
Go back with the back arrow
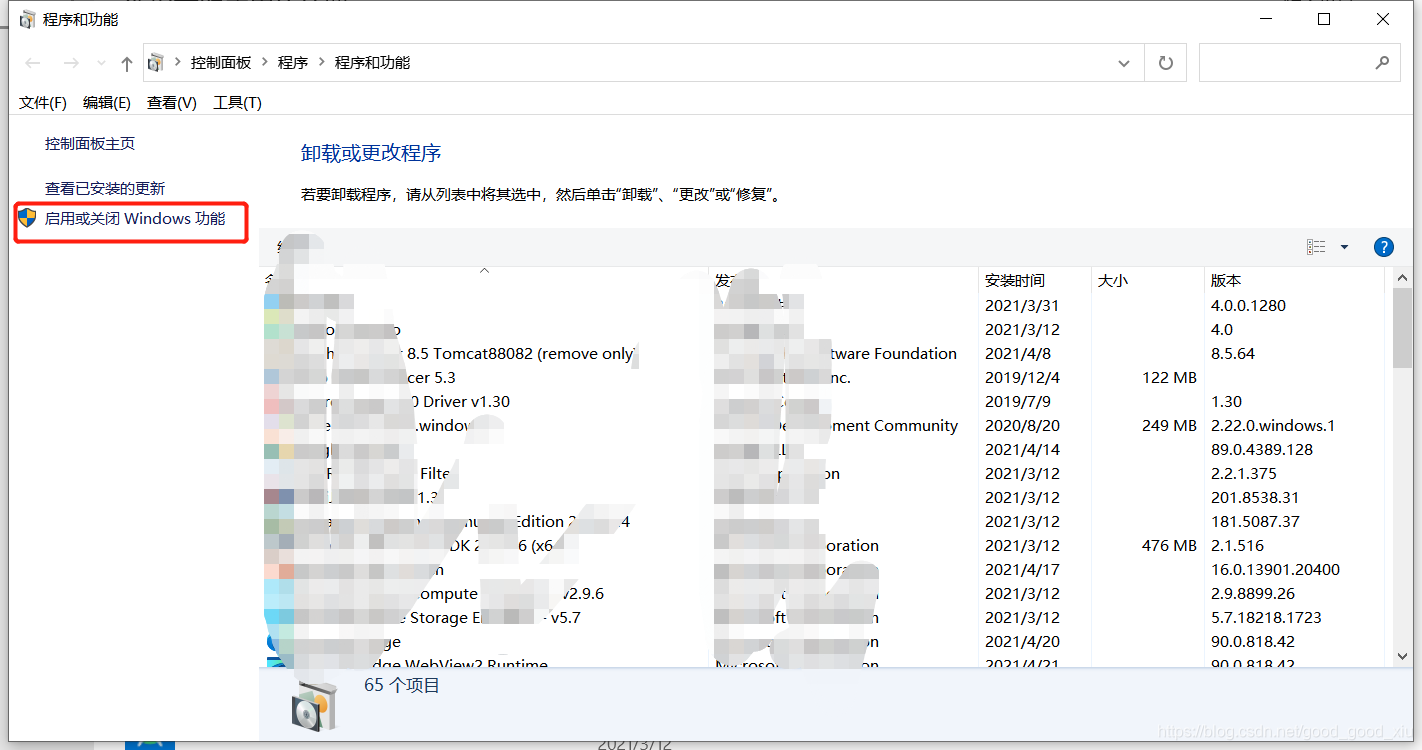33,63
